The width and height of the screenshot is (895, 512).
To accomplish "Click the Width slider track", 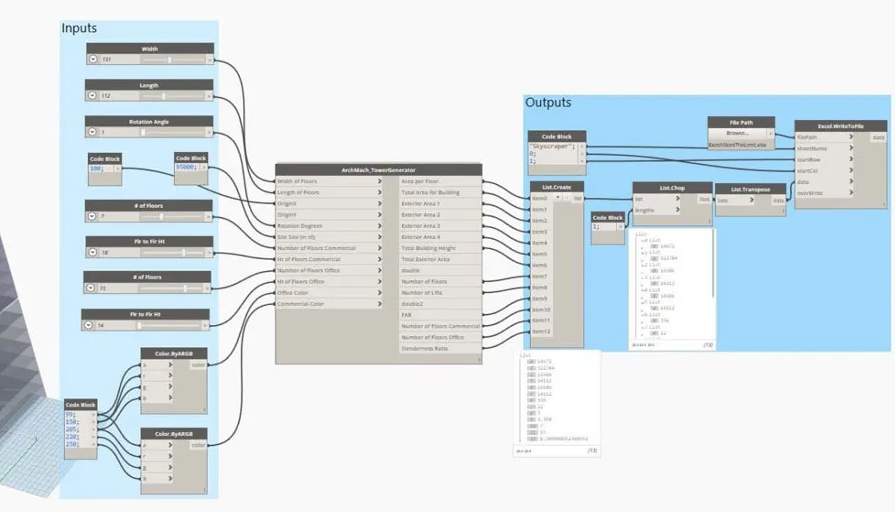I will tap(173, 59).
